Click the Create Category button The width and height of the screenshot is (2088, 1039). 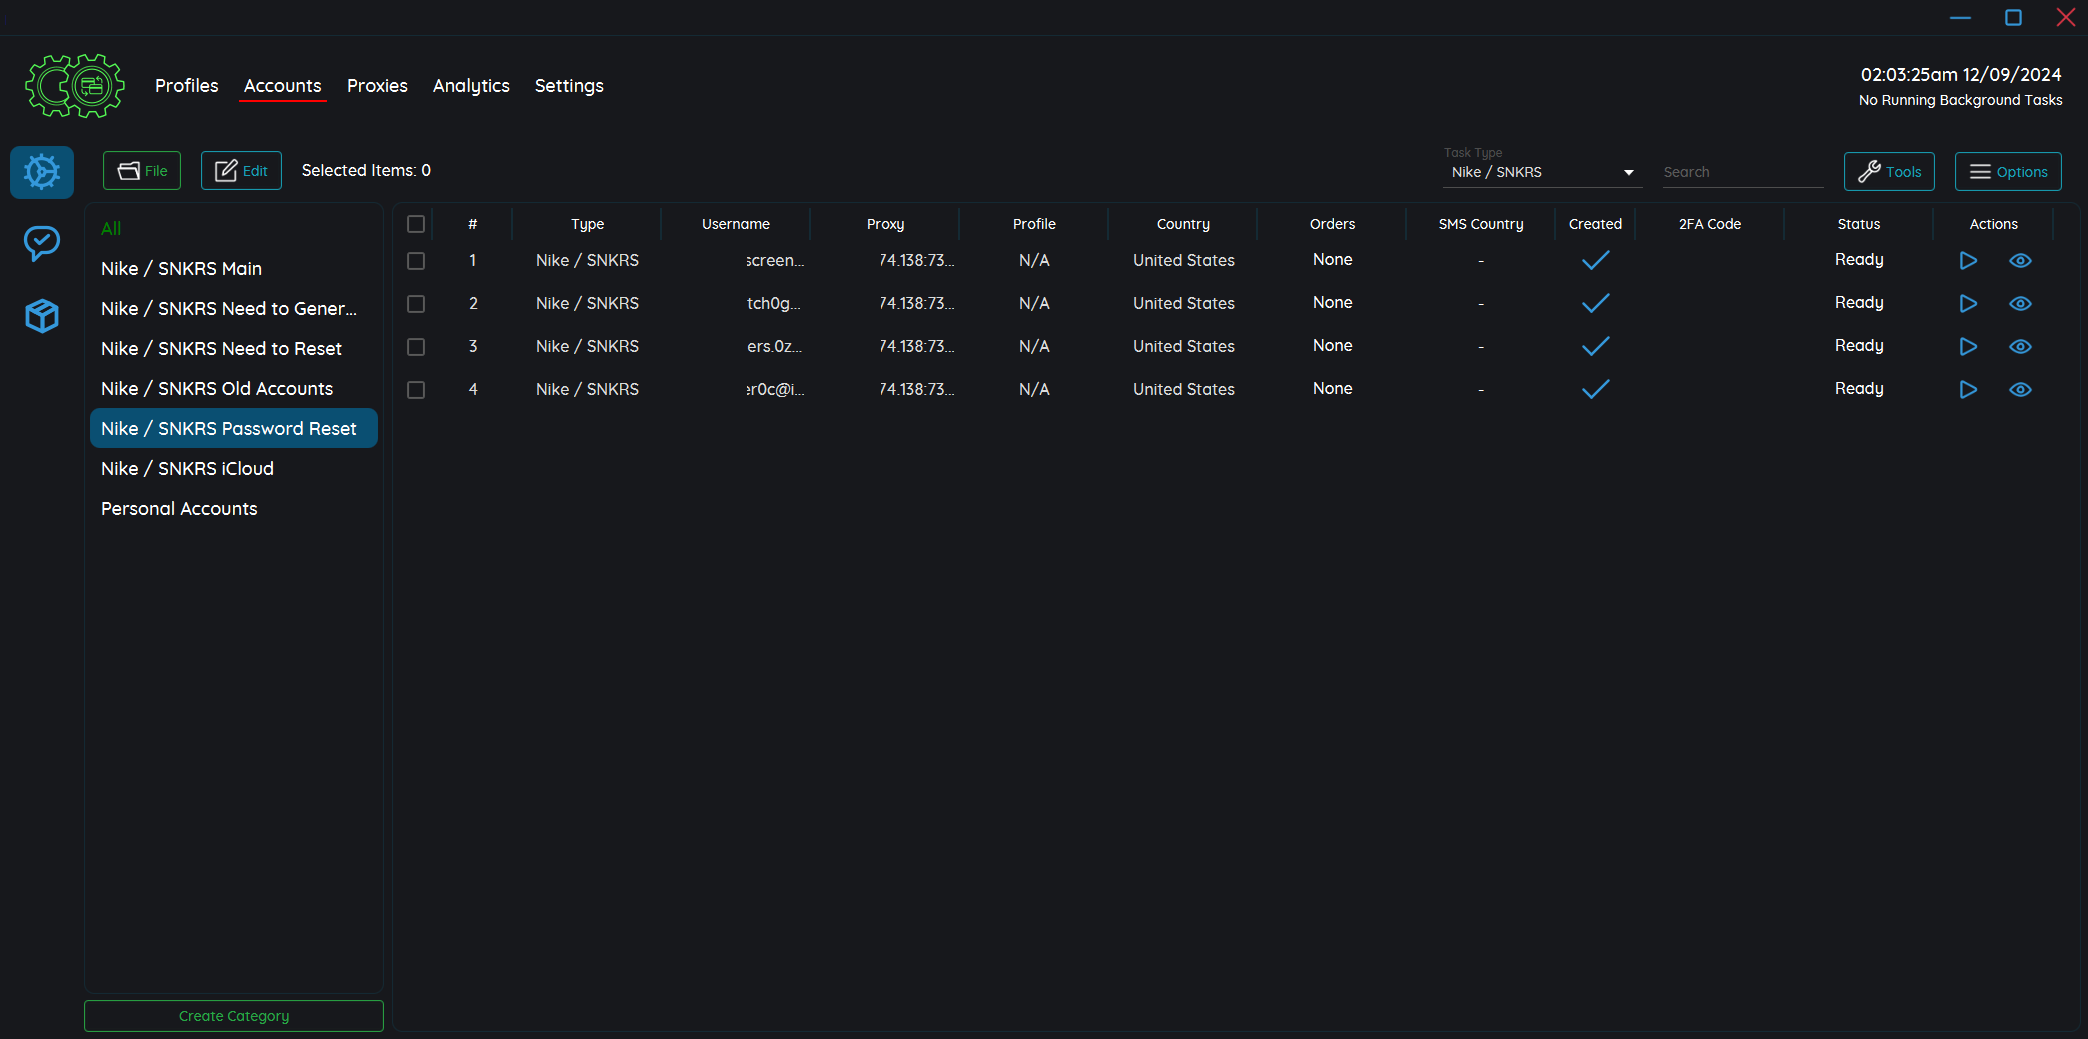[x=234, y=1016]
